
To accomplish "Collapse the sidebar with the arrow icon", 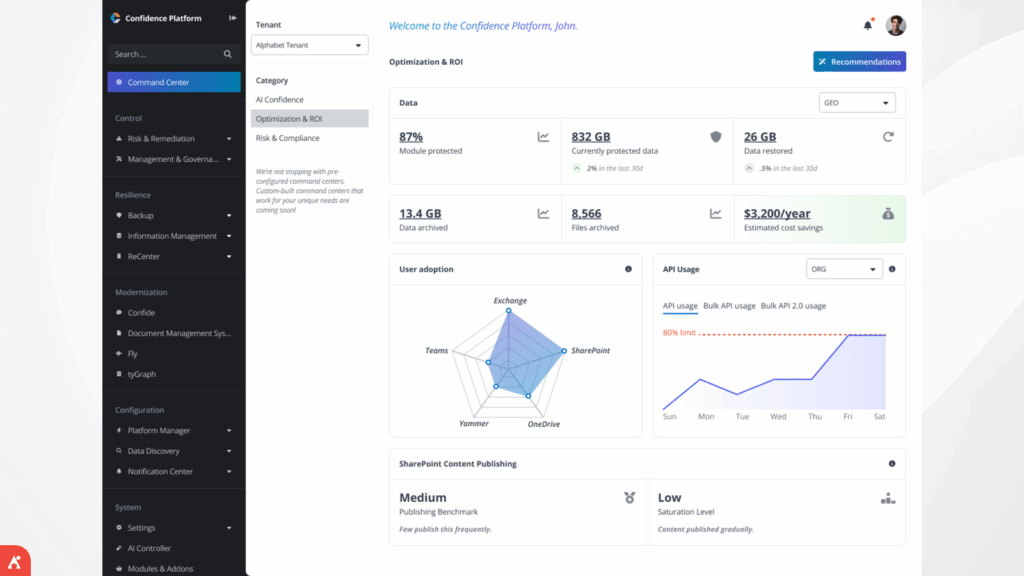I will (x=232, y=18).
